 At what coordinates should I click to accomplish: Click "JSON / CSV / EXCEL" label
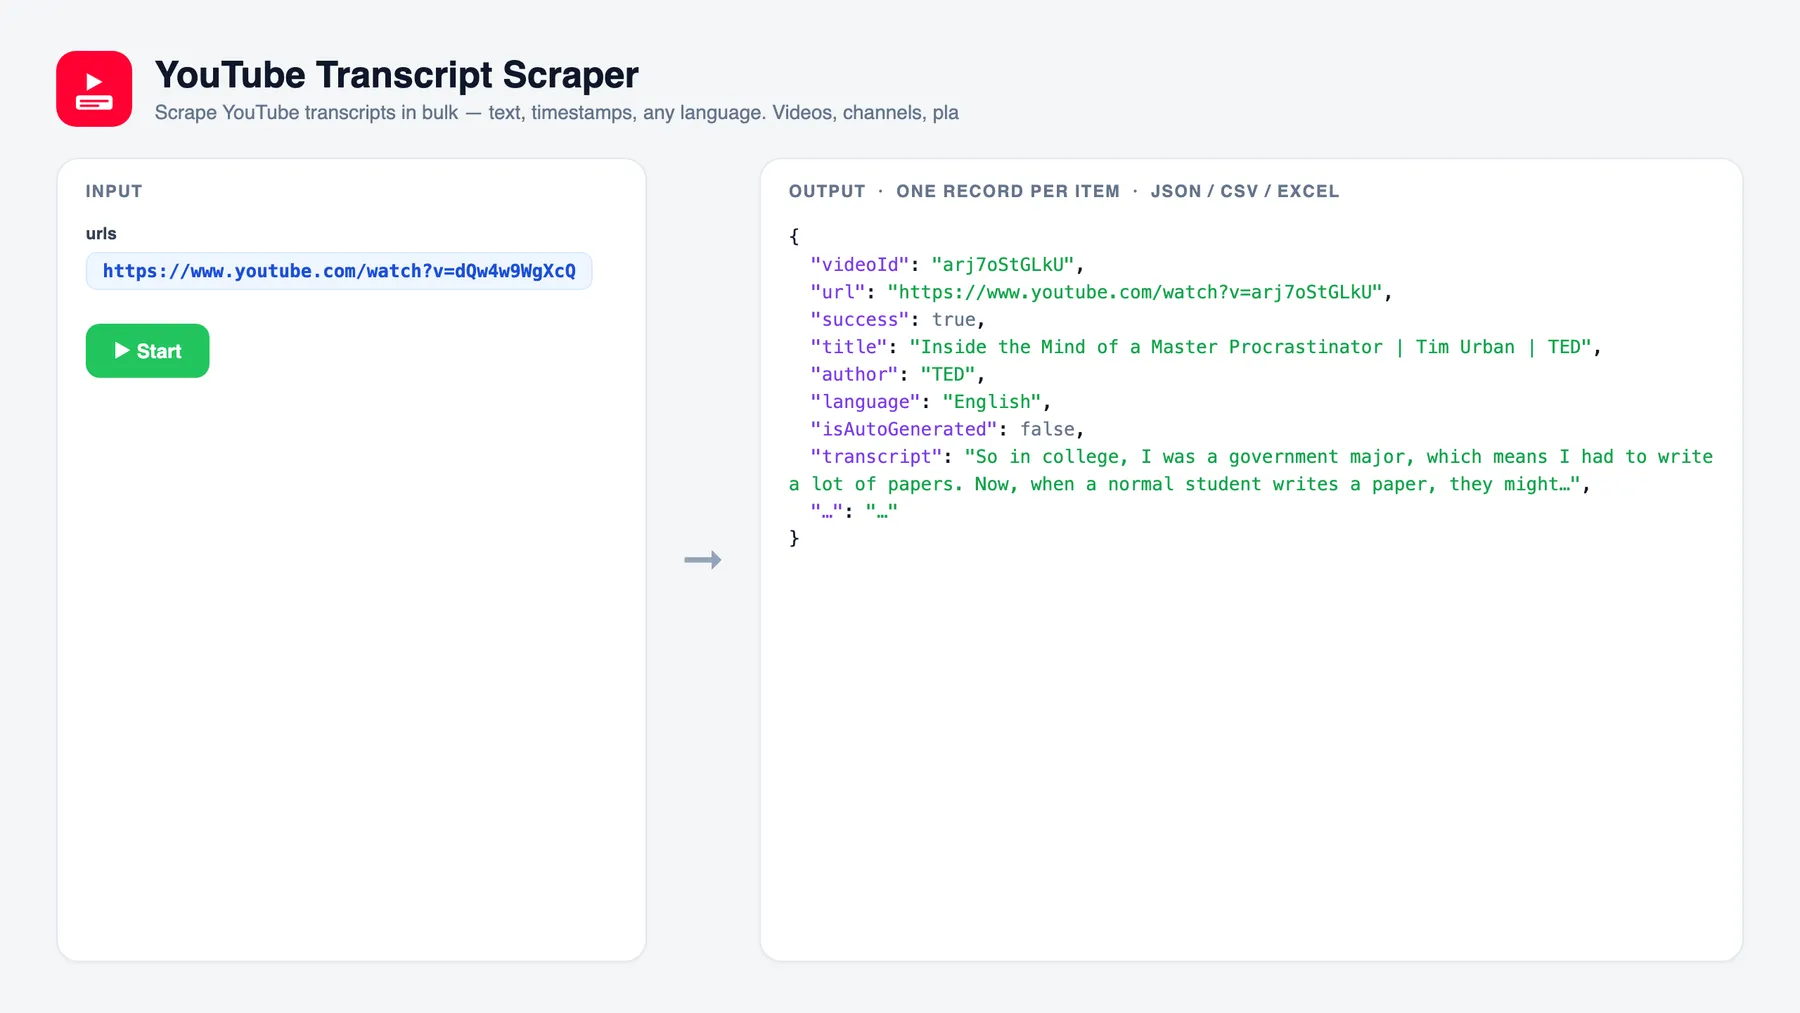click(x=1244, y=191)
